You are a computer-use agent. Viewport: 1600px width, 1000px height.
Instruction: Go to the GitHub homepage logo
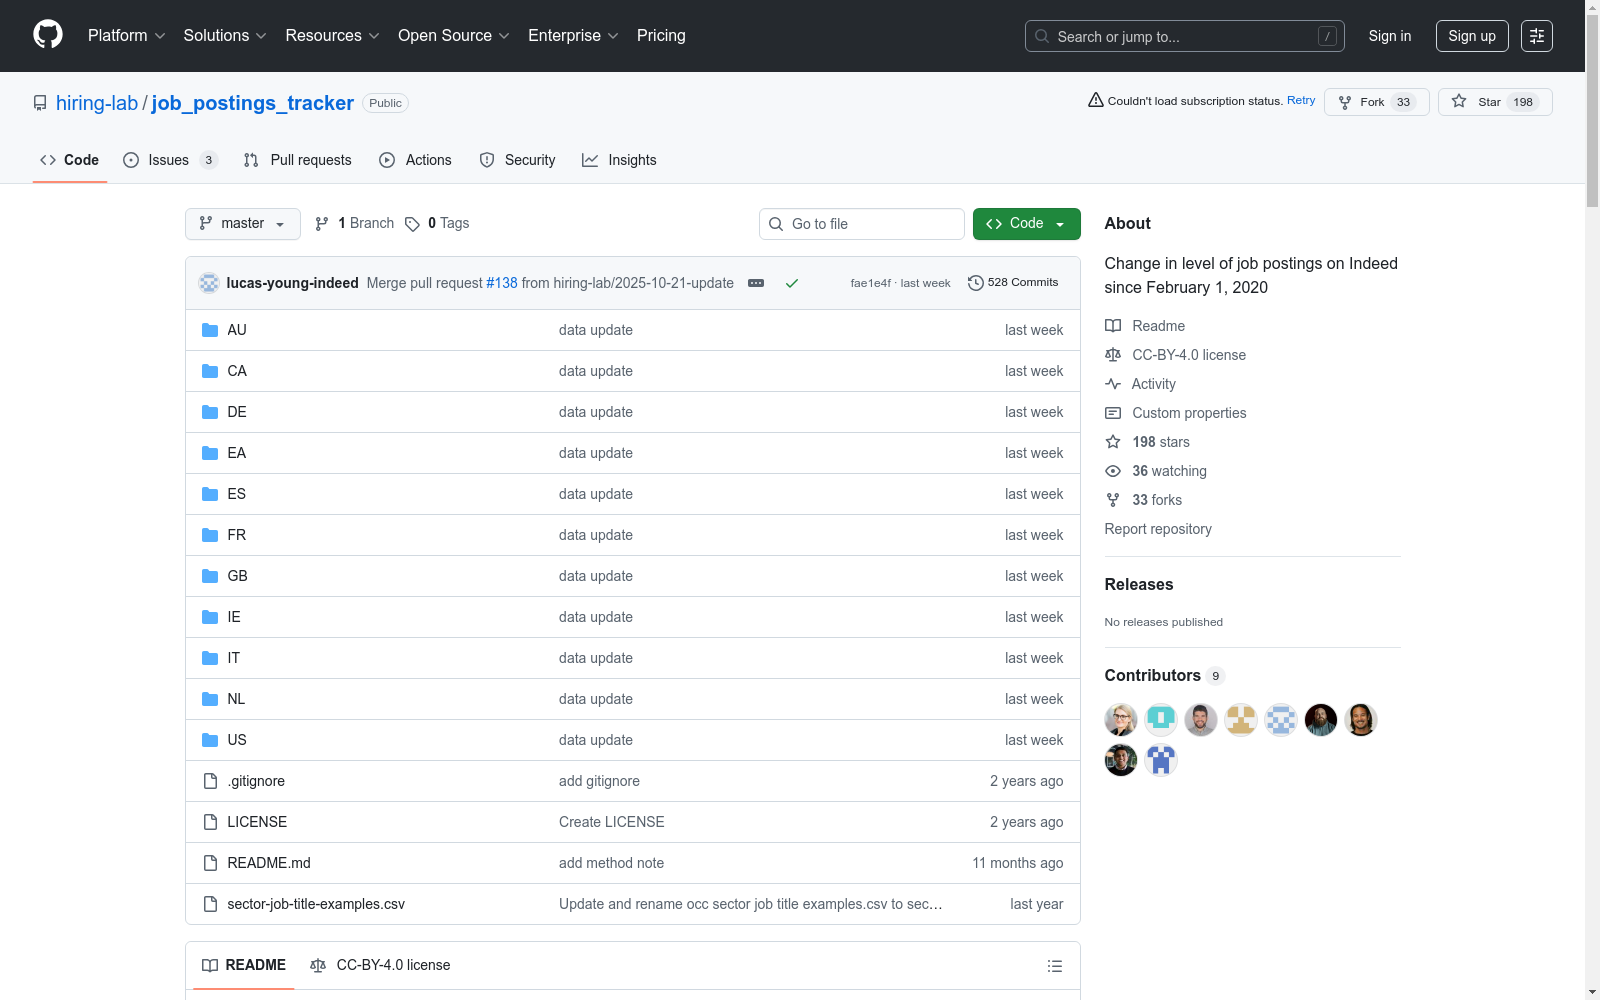[48, 35]
